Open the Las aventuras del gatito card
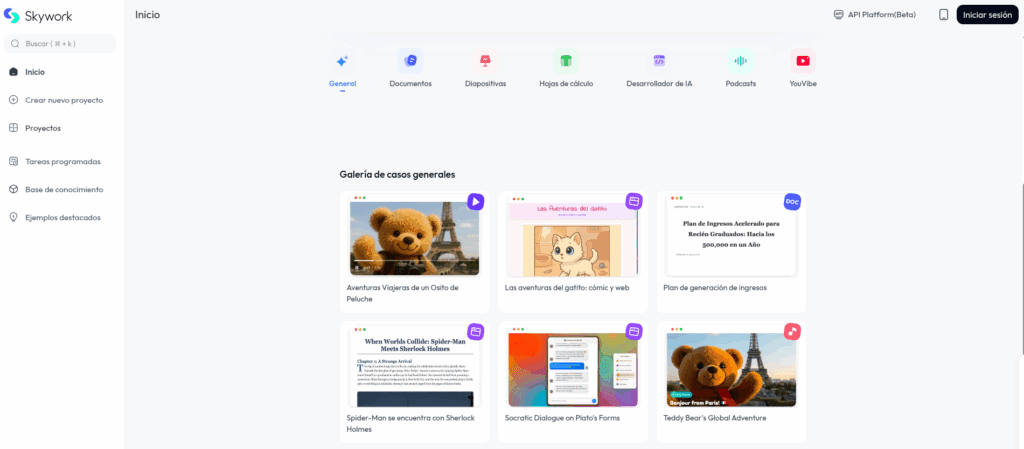1024x449 pixels. coord(573,250)
